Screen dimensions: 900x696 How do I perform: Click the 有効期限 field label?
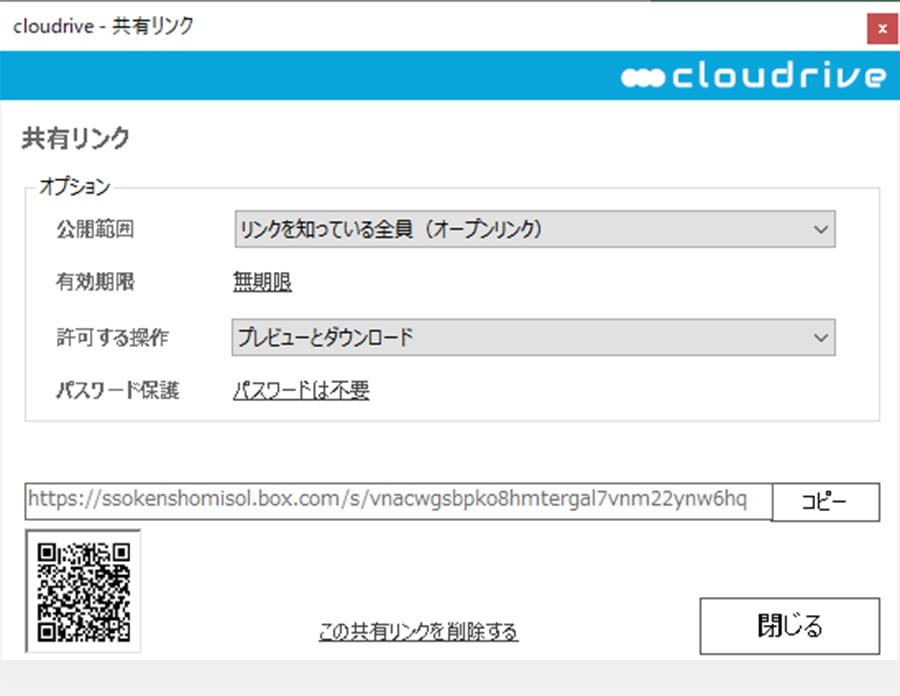(x=95, y=282)
